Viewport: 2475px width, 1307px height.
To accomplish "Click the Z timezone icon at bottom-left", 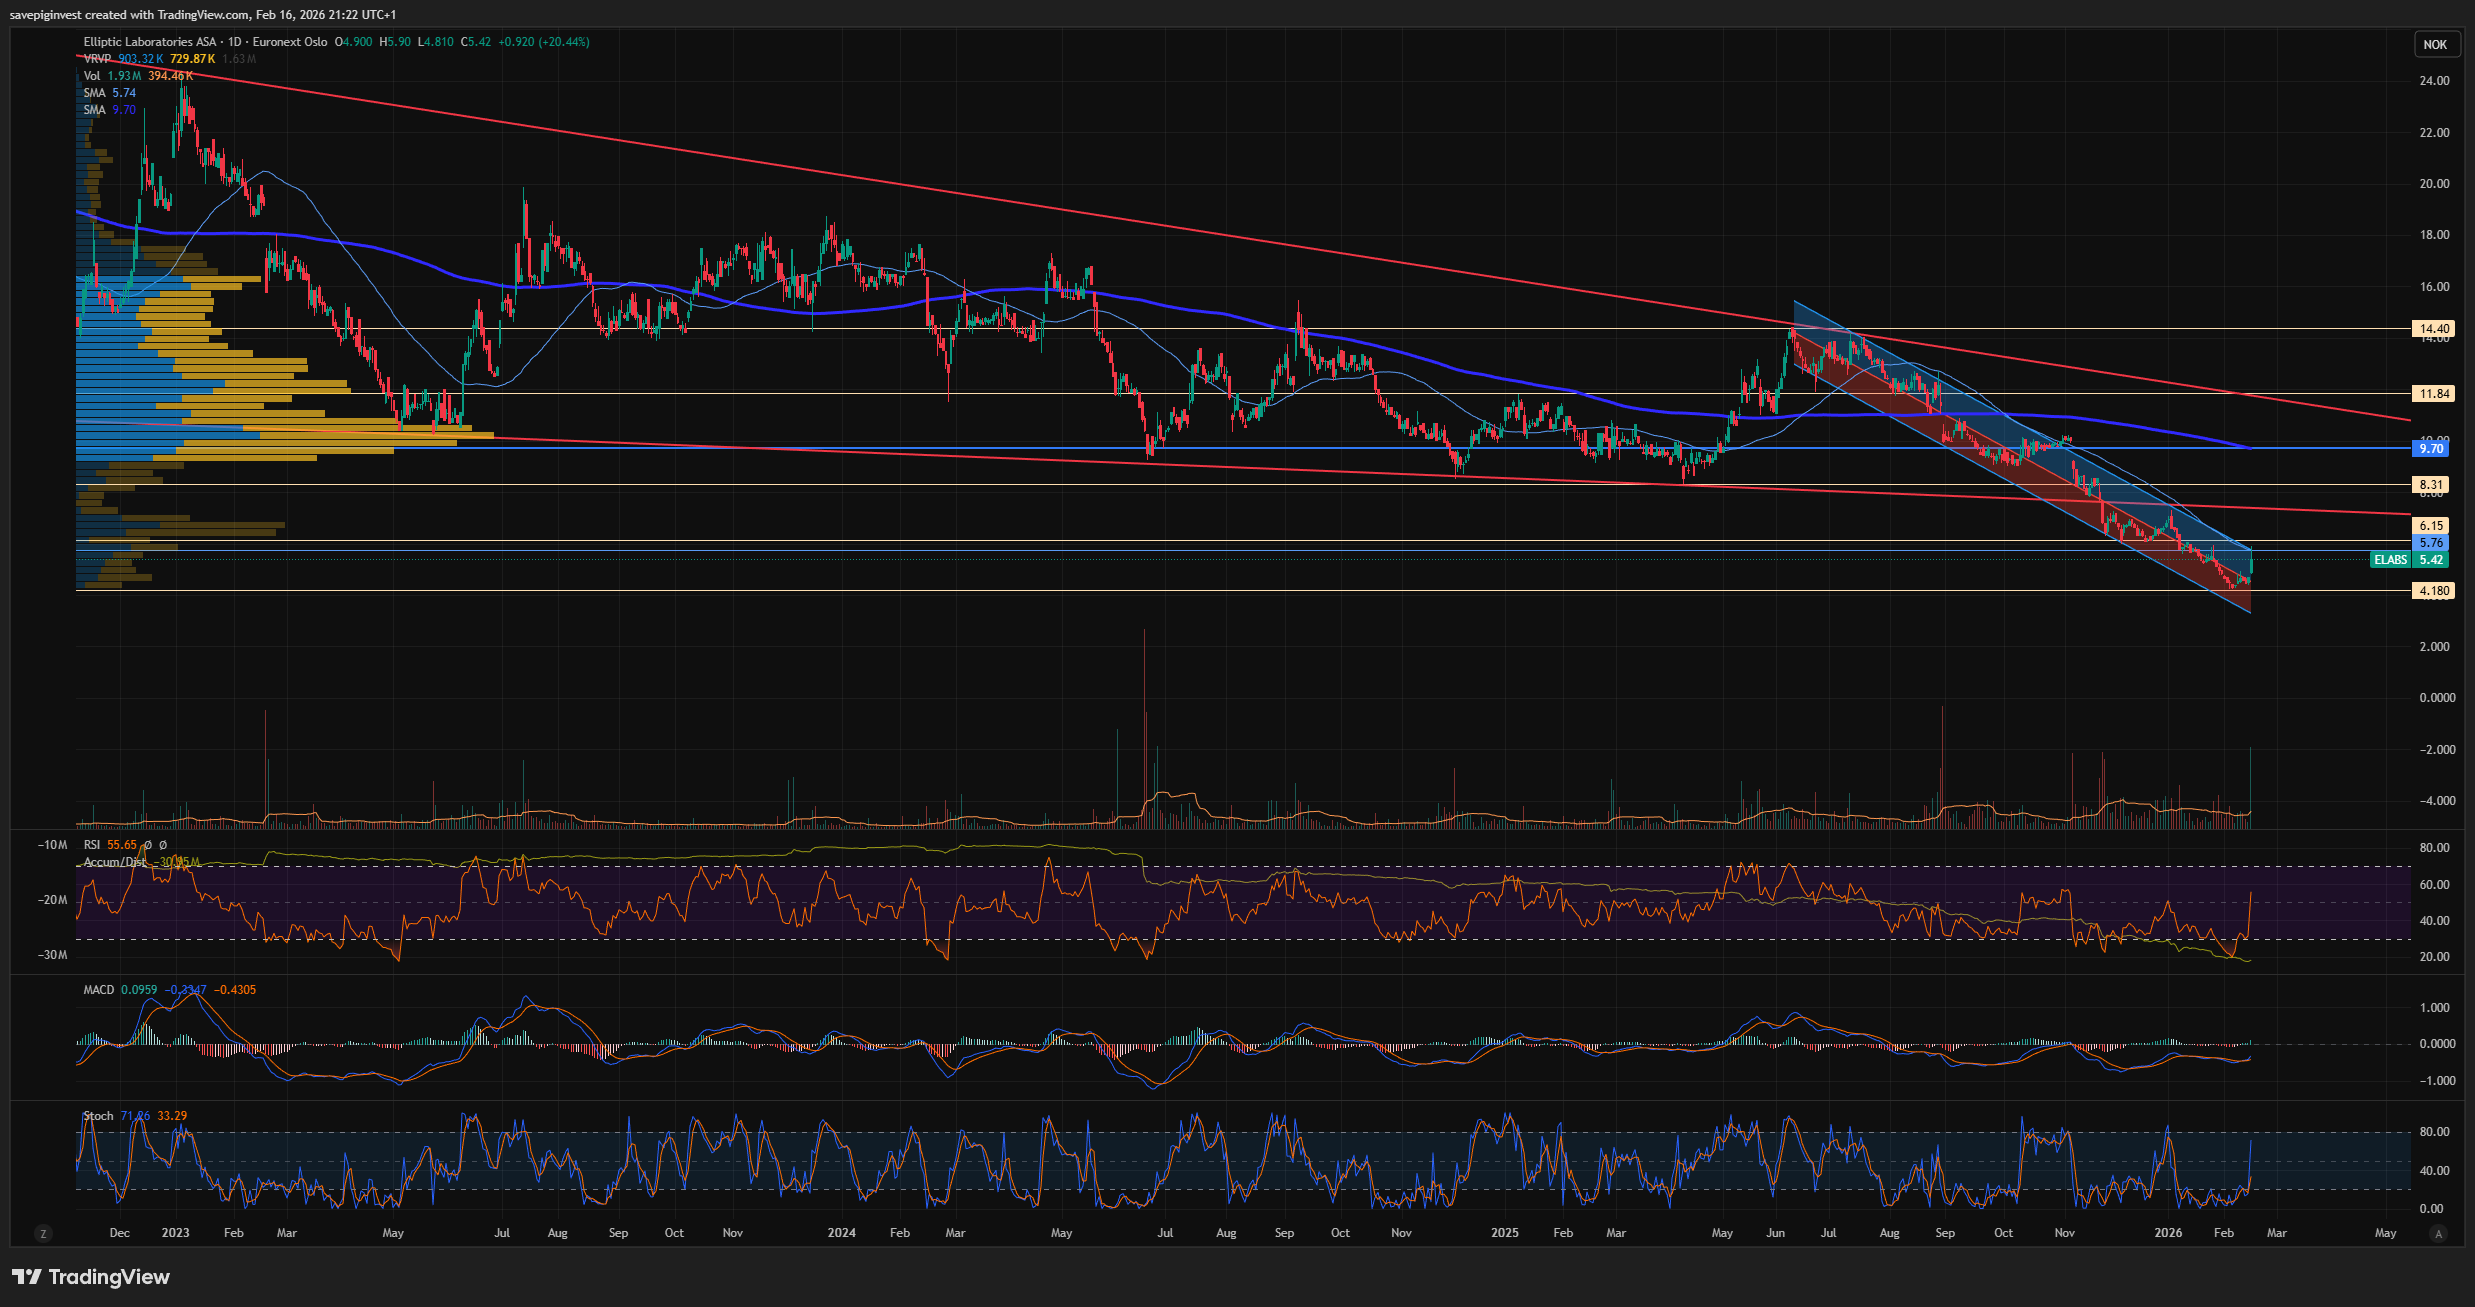I will coord(43,1233).
